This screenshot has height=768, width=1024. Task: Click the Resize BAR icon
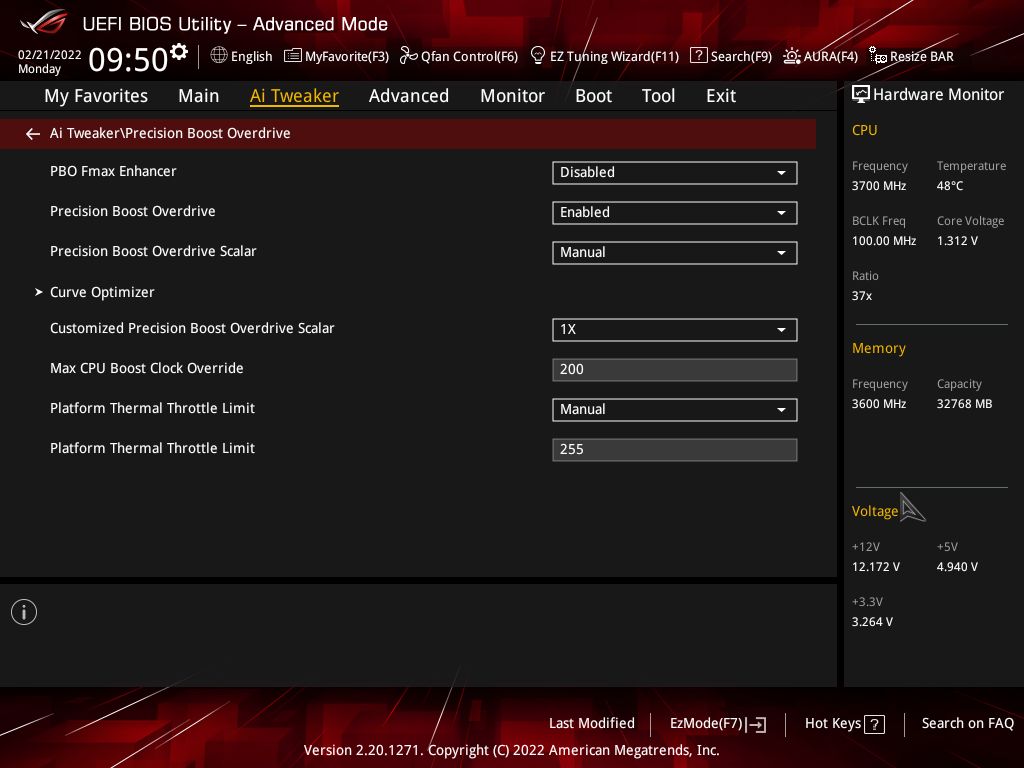pyautogui.click(x=878, y=56)
